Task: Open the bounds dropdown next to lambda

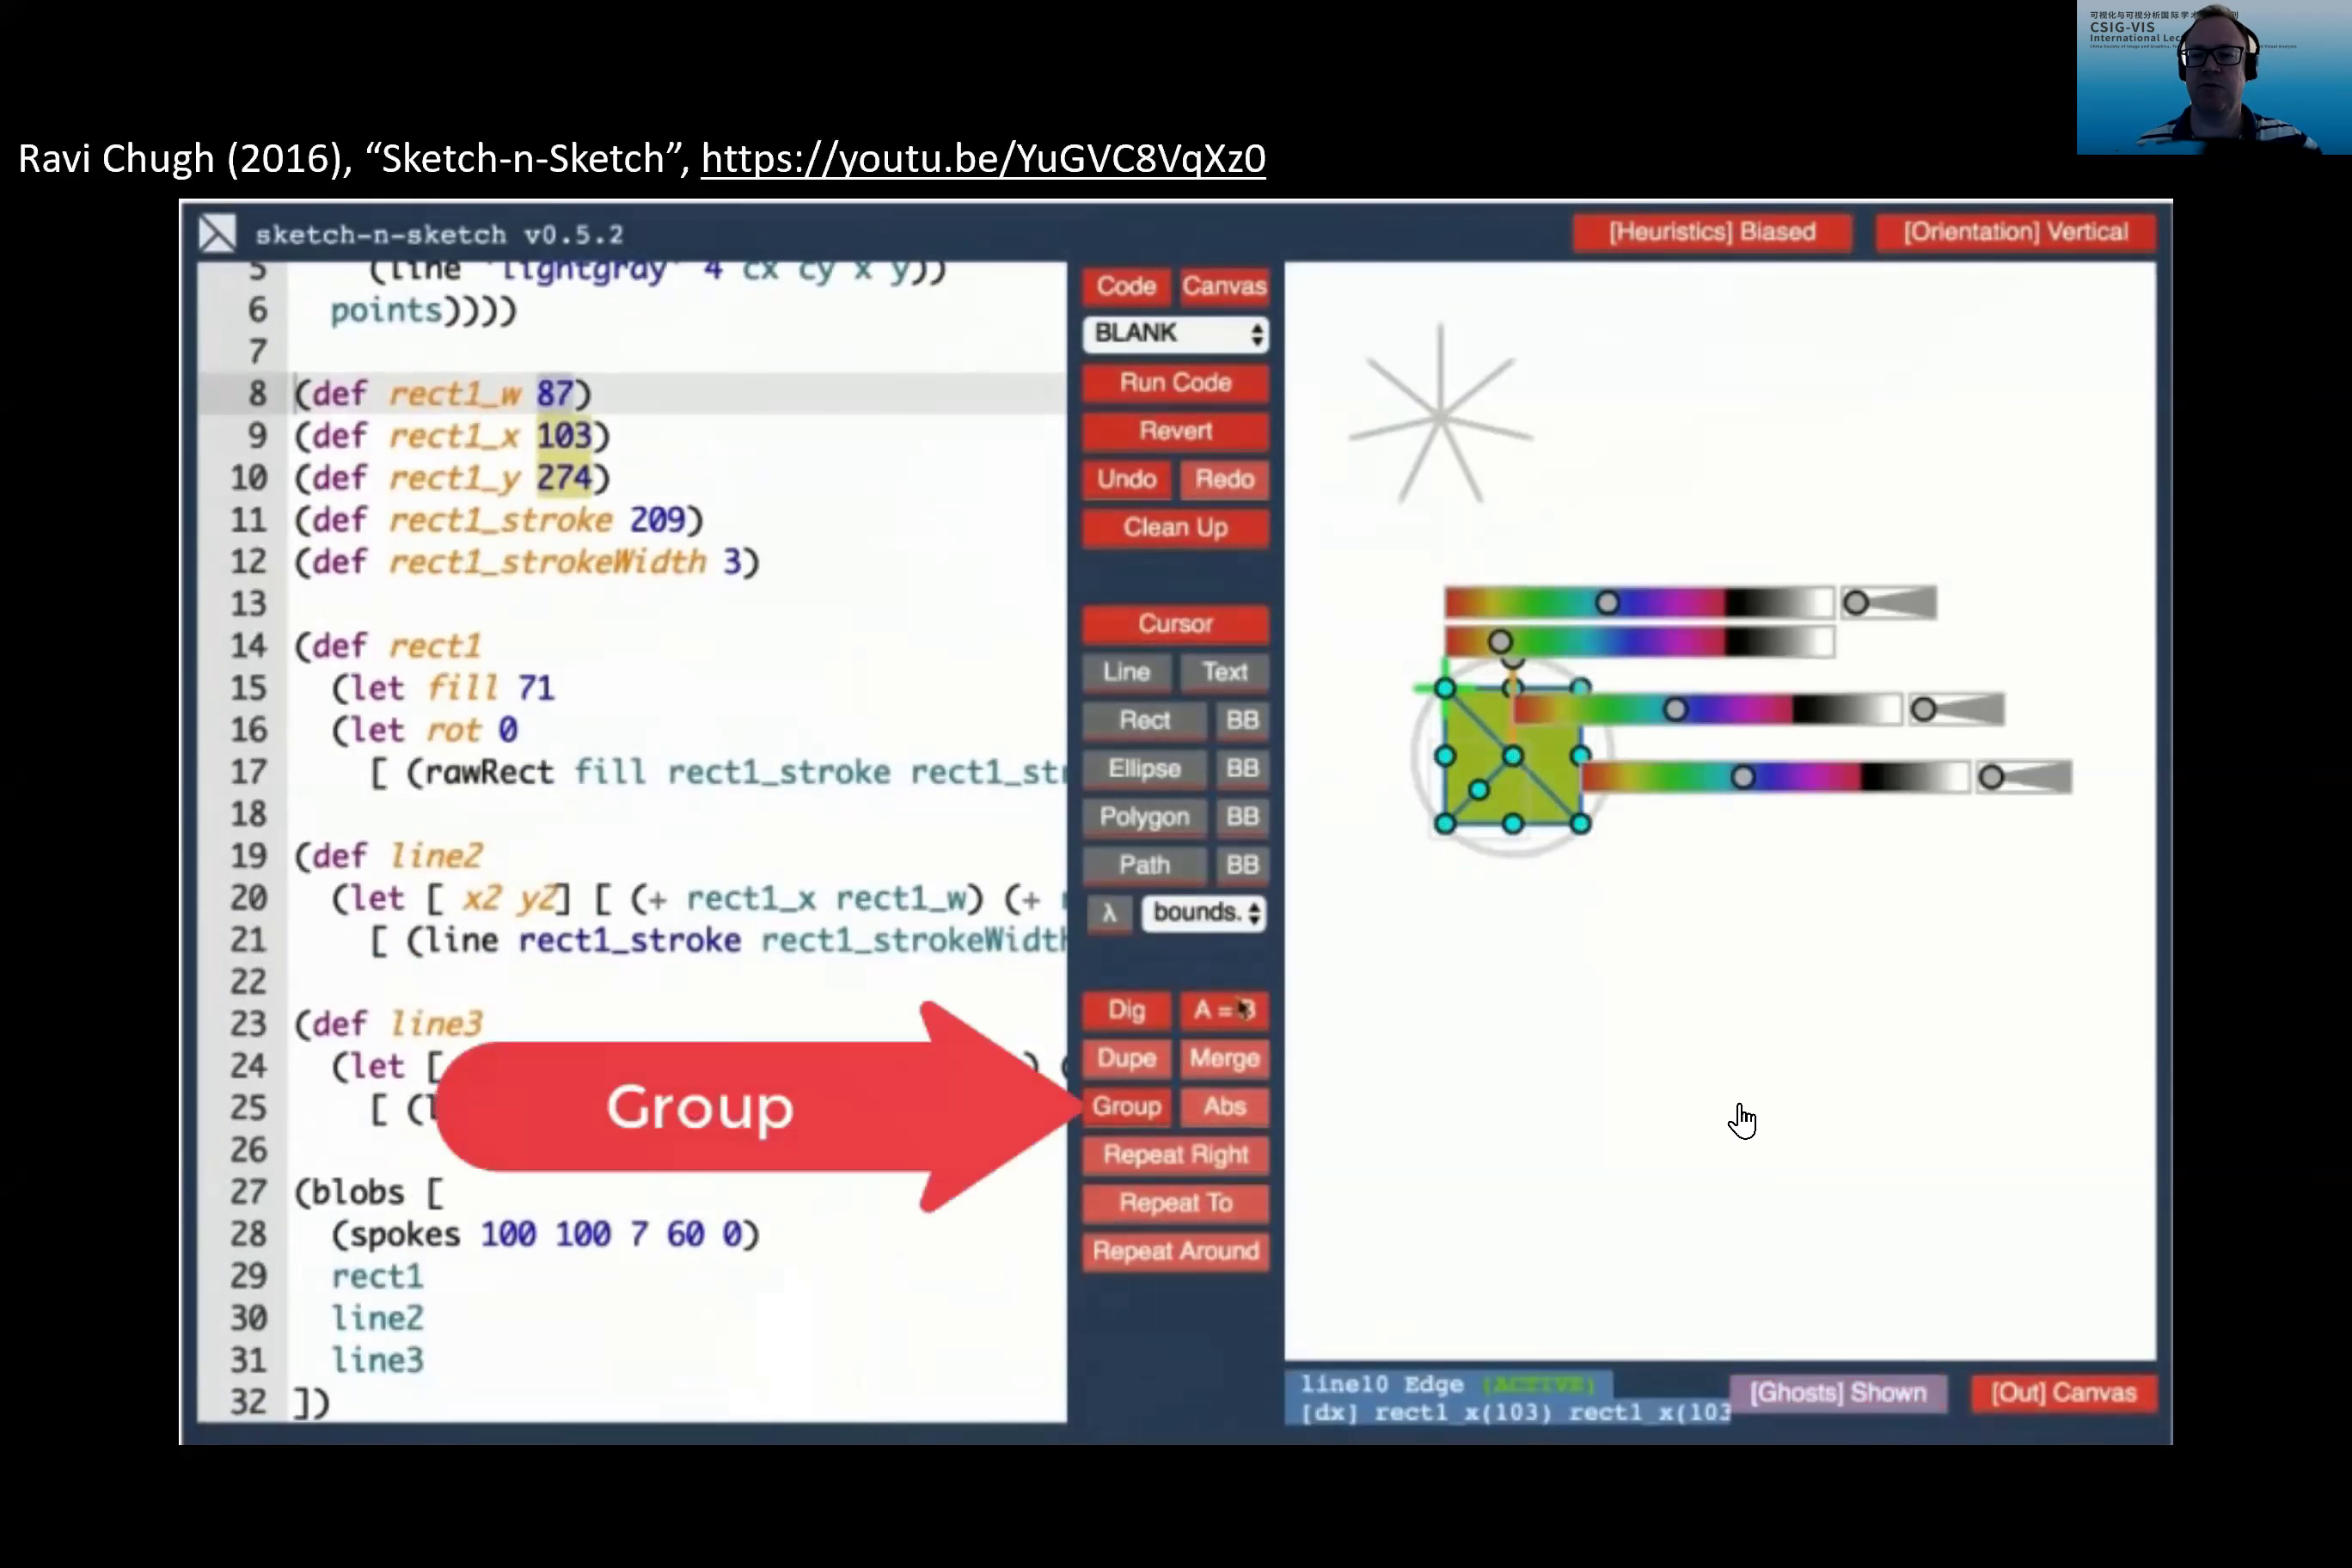Action: tap(1204, 913)
